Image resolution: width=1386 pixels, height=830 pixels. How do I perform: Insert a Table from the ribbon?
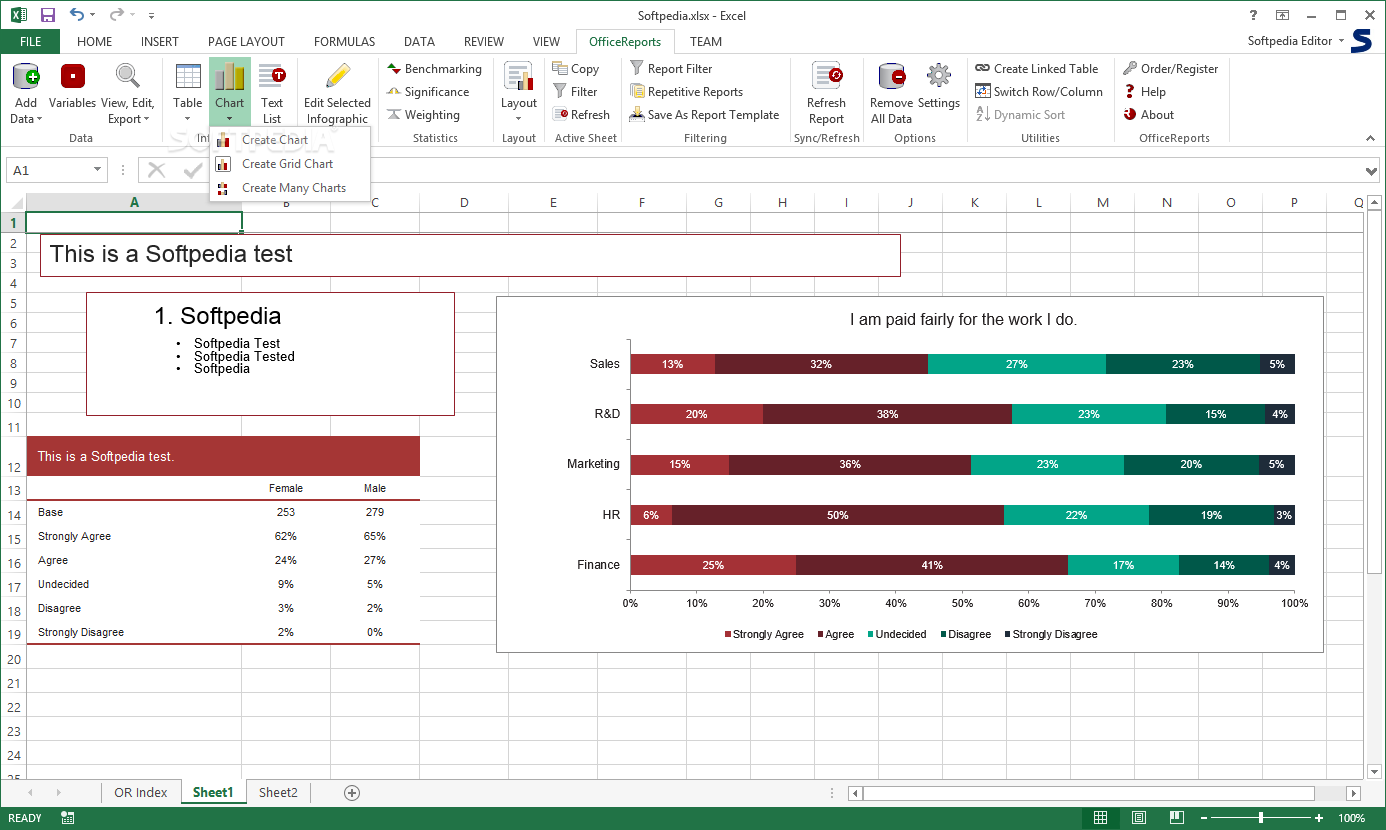[x=188, y=93]
